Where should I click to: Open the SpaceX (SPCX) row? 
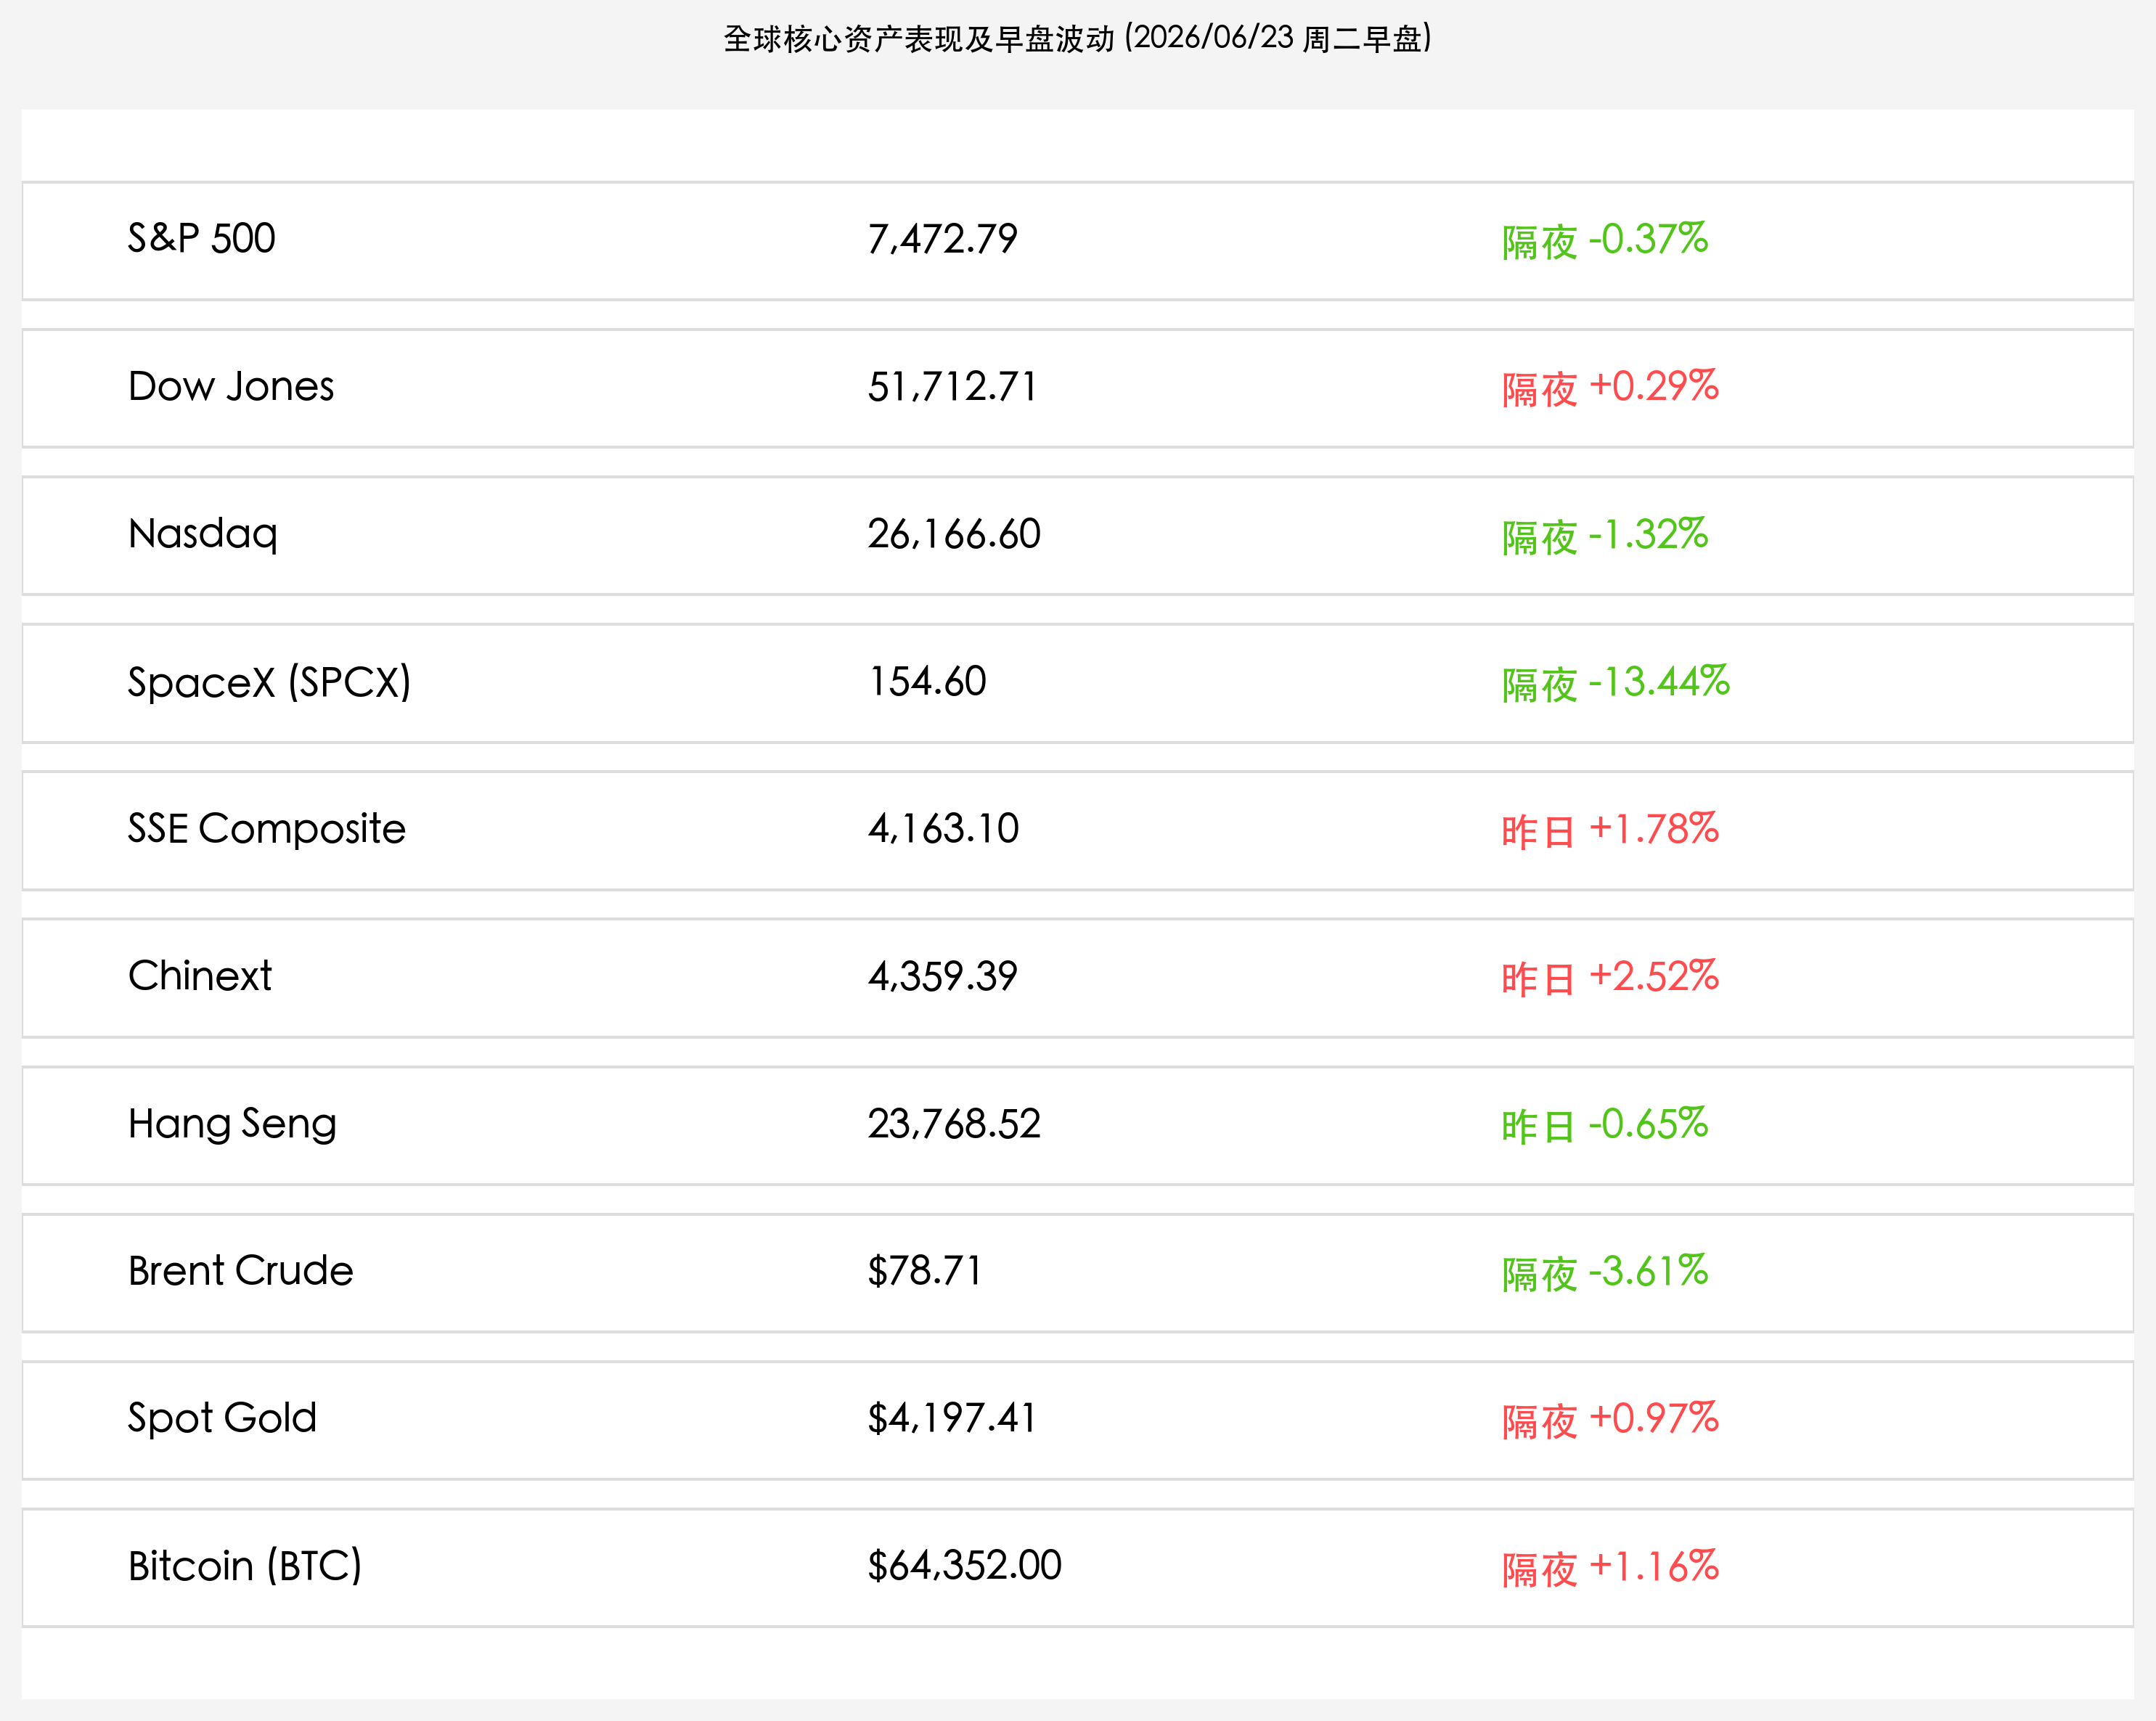coord(1078,683)
